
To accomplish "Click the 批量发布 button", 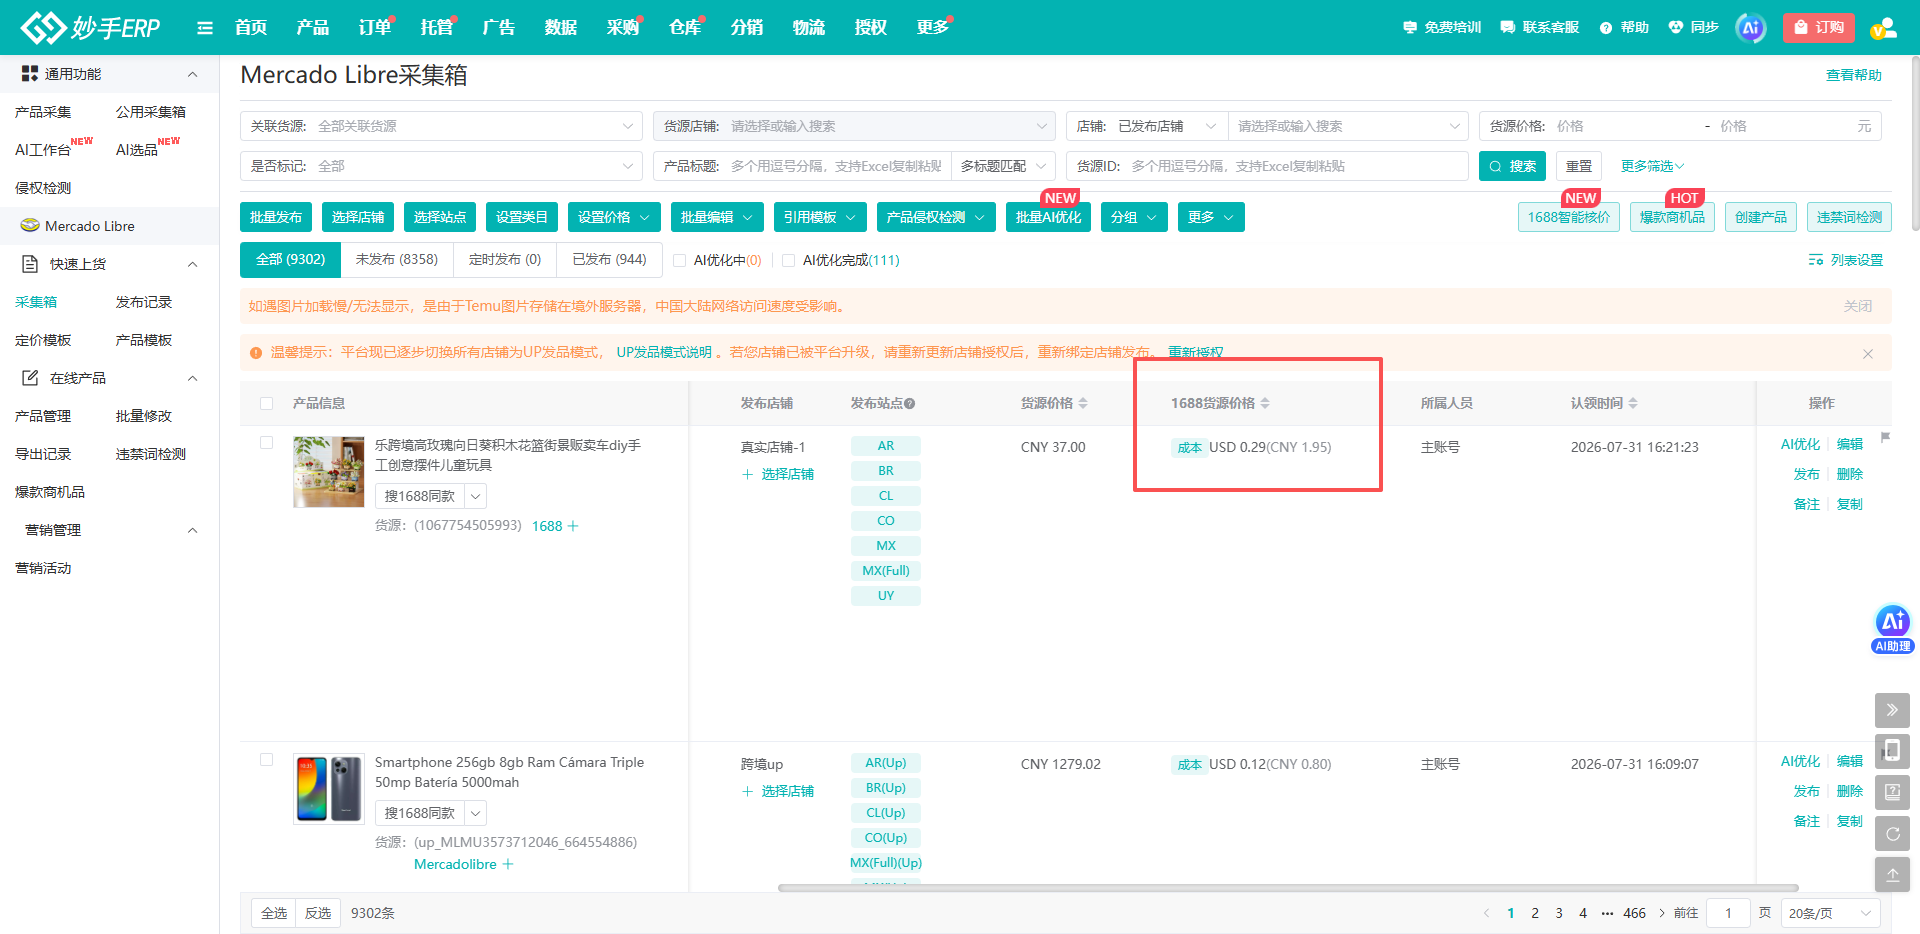I will pyautogui.click(x=276, y=217).
